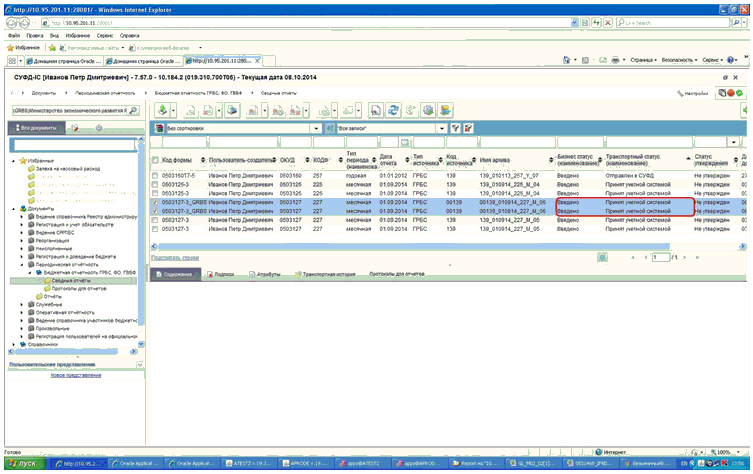Click the Windows 'пуск' Start button

(22, 465)
